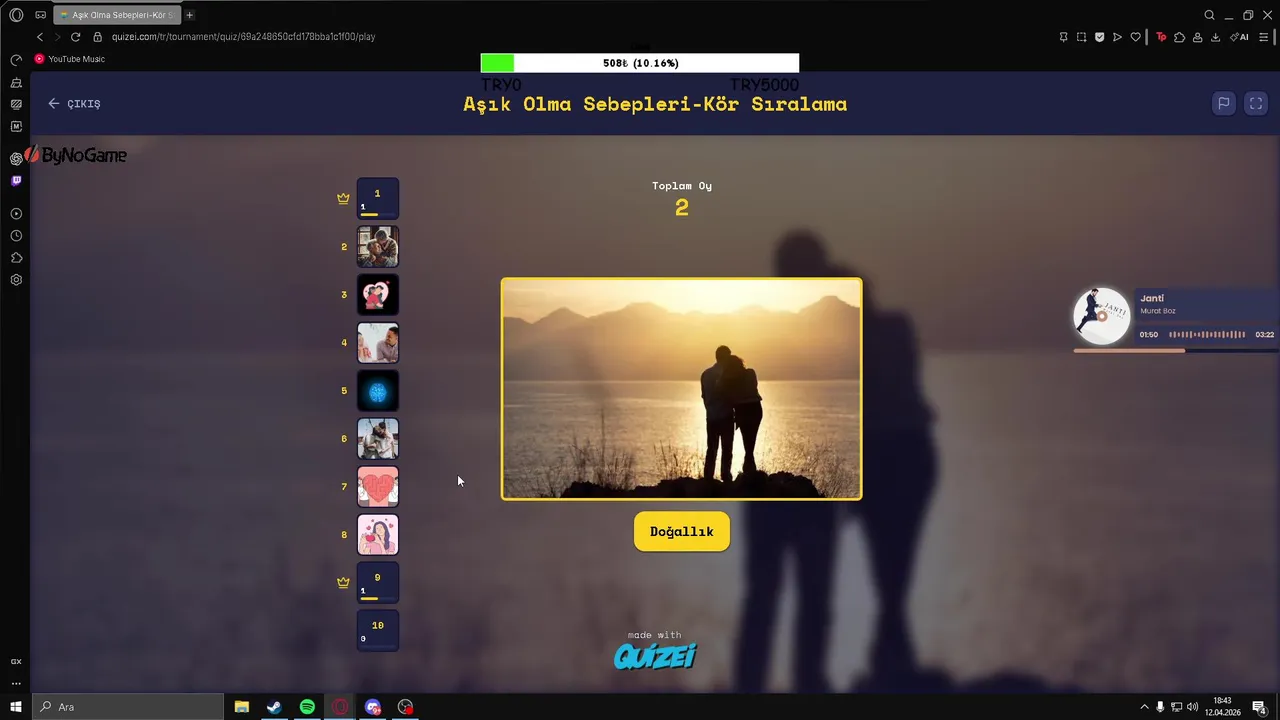
Task: Open the settings gear in sidebar
Action: pyautogui.click(x=16, y=280)
